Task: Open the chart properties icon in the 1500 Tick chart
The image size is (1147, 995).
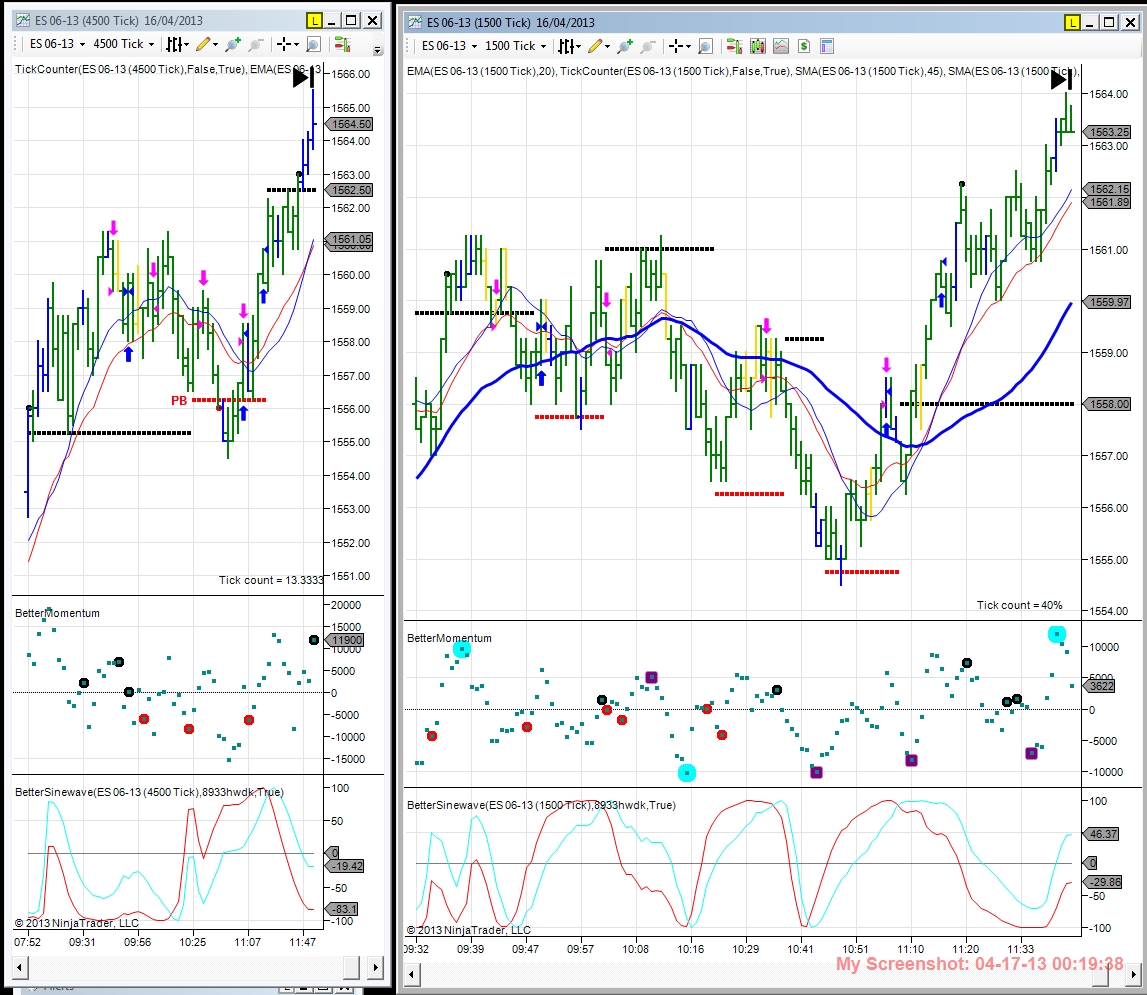Action: point(827,46)
